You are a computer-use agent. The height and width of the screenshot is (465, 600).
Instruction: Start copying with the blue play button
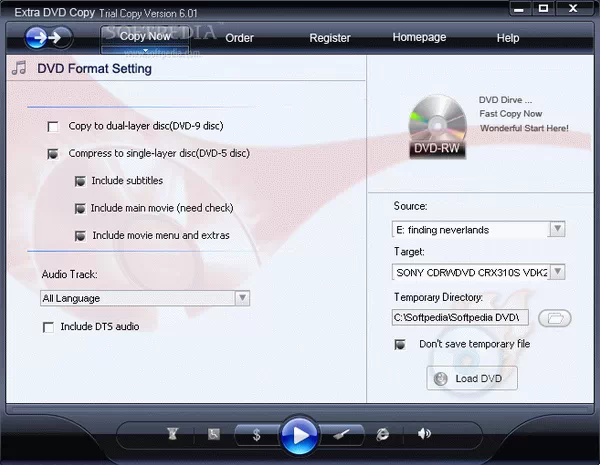pyautogui.click(x=299, y=435)
